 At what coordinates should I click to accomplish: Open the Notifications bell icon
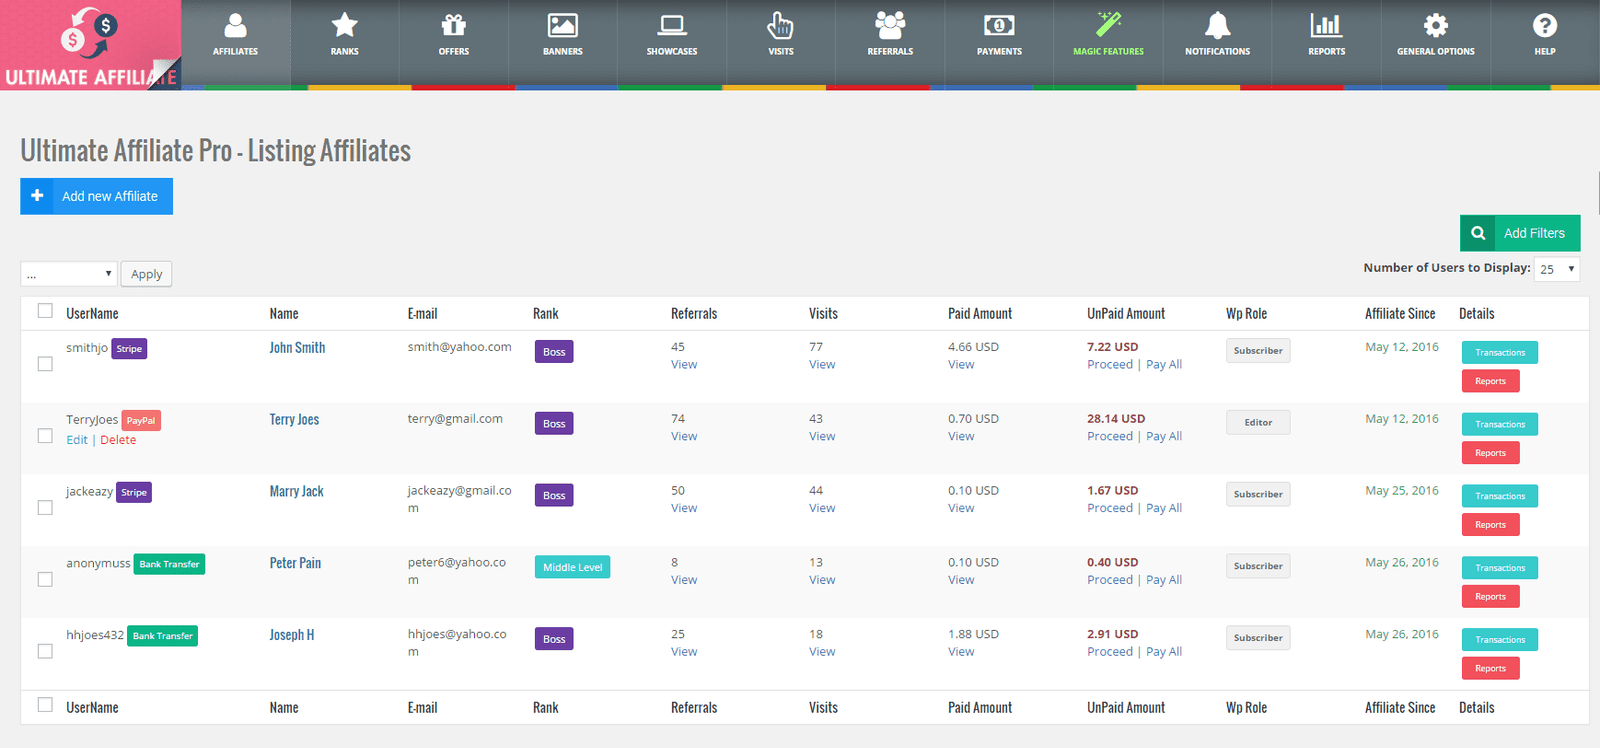coord(1217,26)
